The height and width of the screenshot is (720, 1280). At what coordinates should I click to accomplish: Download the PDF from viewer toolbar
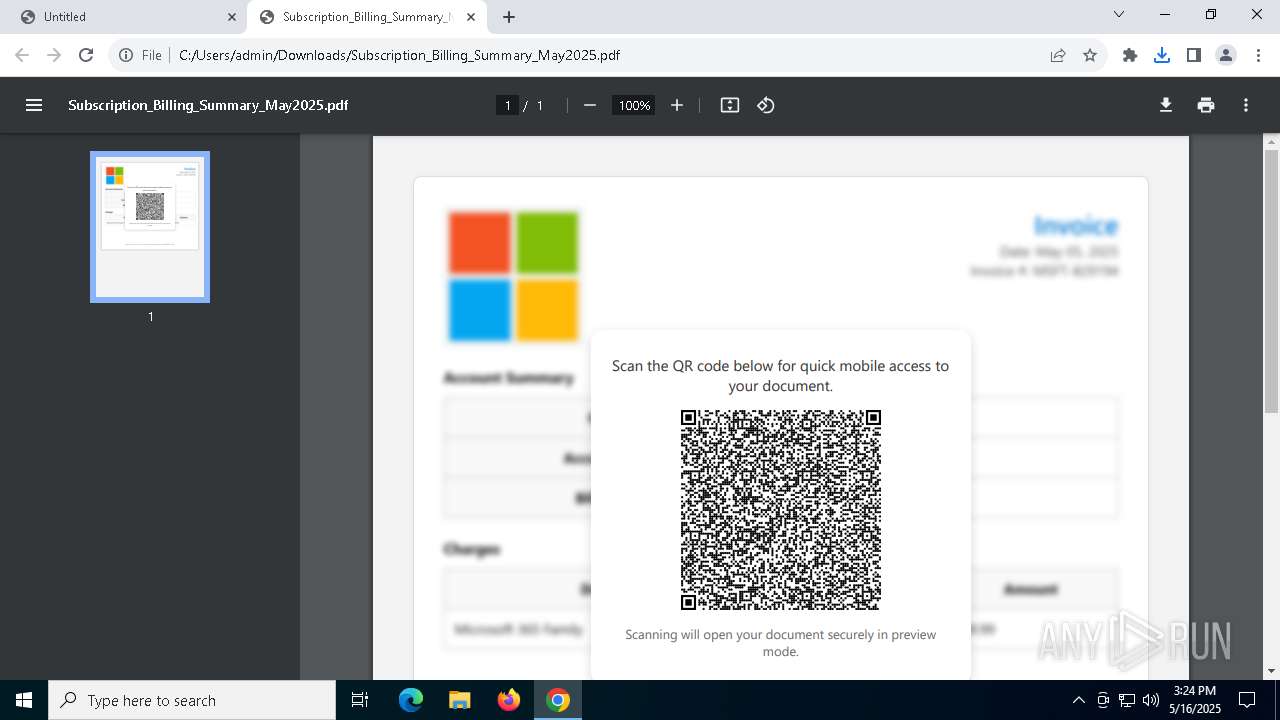coord(1166,105)
